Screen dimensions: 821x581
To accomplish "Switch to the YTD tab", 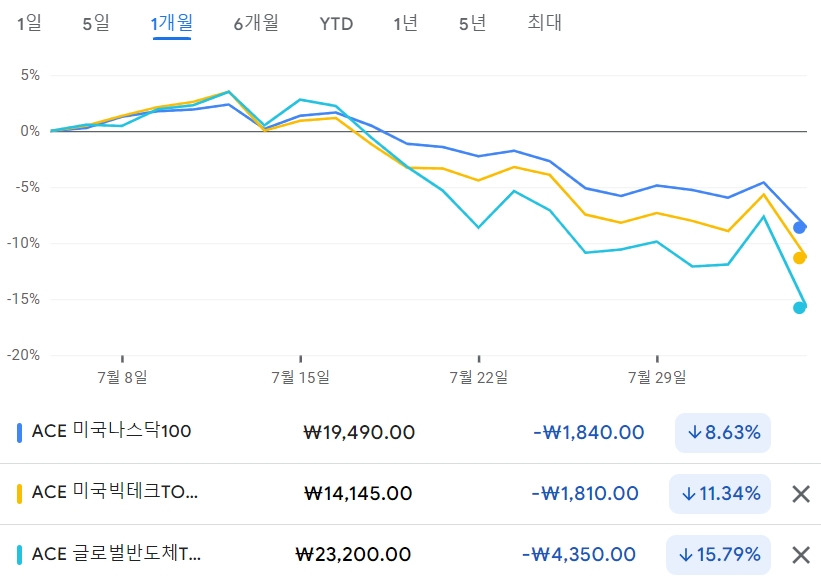I will (337, 23).
